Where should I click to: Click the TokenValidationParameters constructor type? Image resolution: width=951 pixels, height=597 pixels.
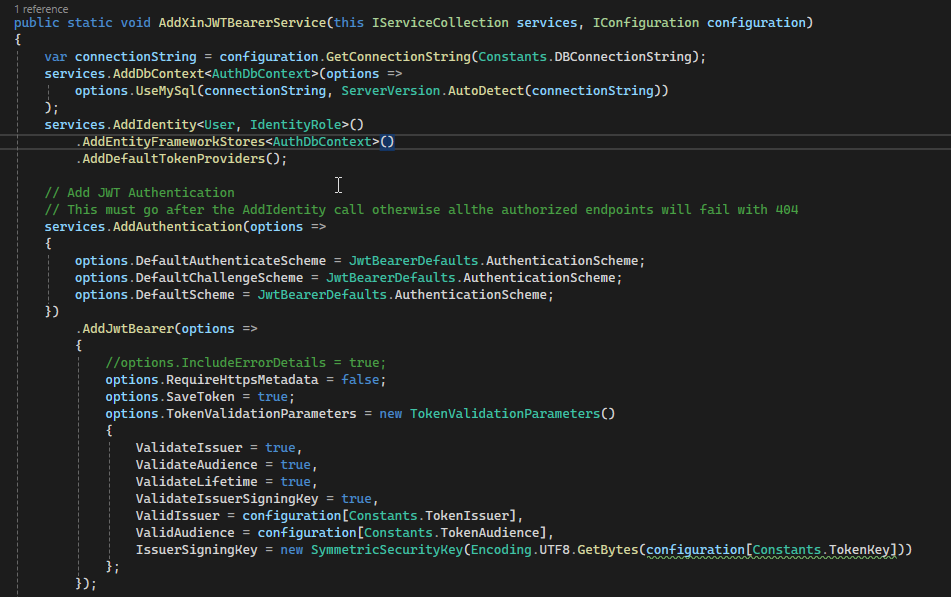505,413
